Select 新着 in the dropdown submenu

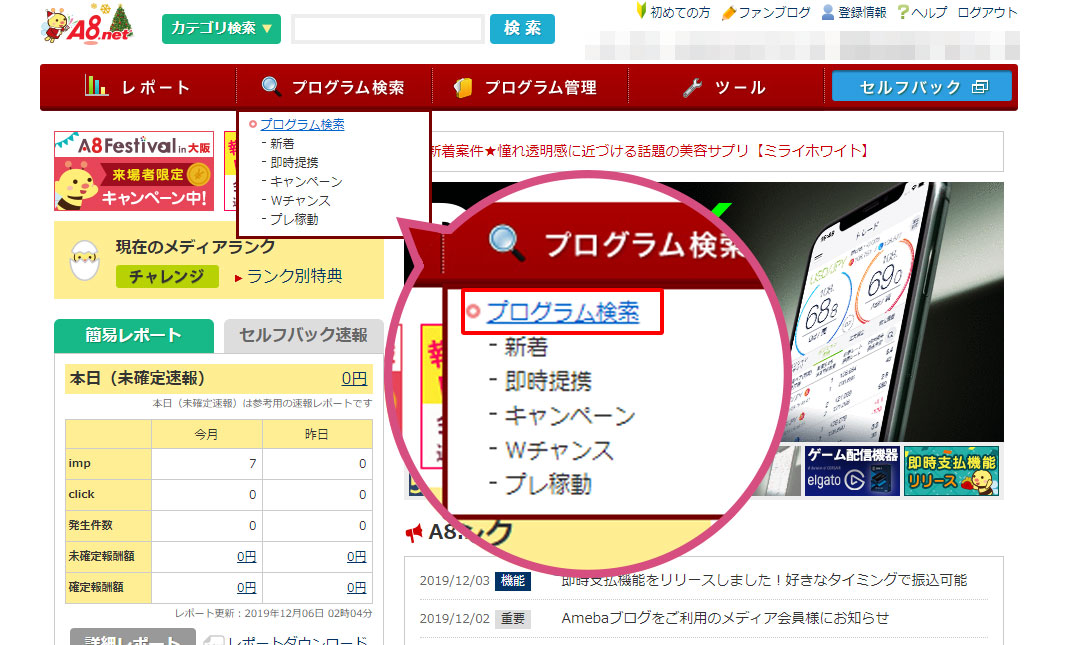pyautogui.click(x=282, y=143)
